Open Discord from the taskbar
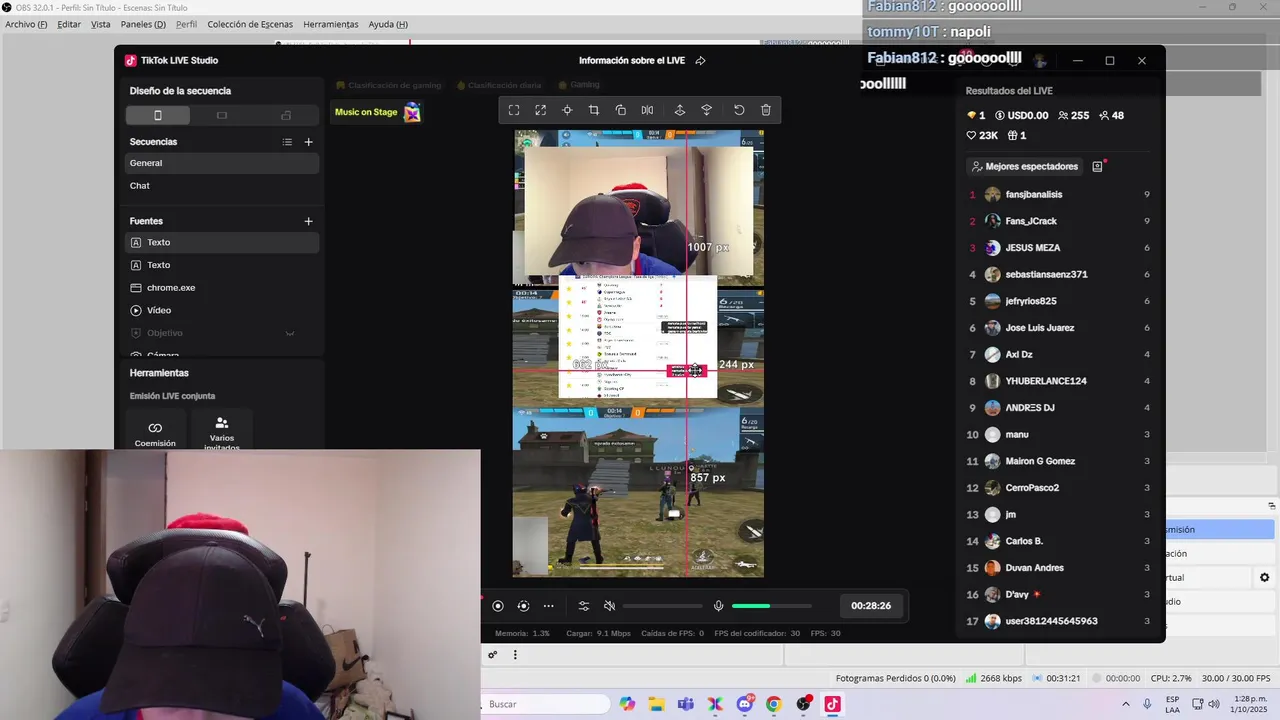Viewport: 1280px width, 720px height. pos(745,704)
